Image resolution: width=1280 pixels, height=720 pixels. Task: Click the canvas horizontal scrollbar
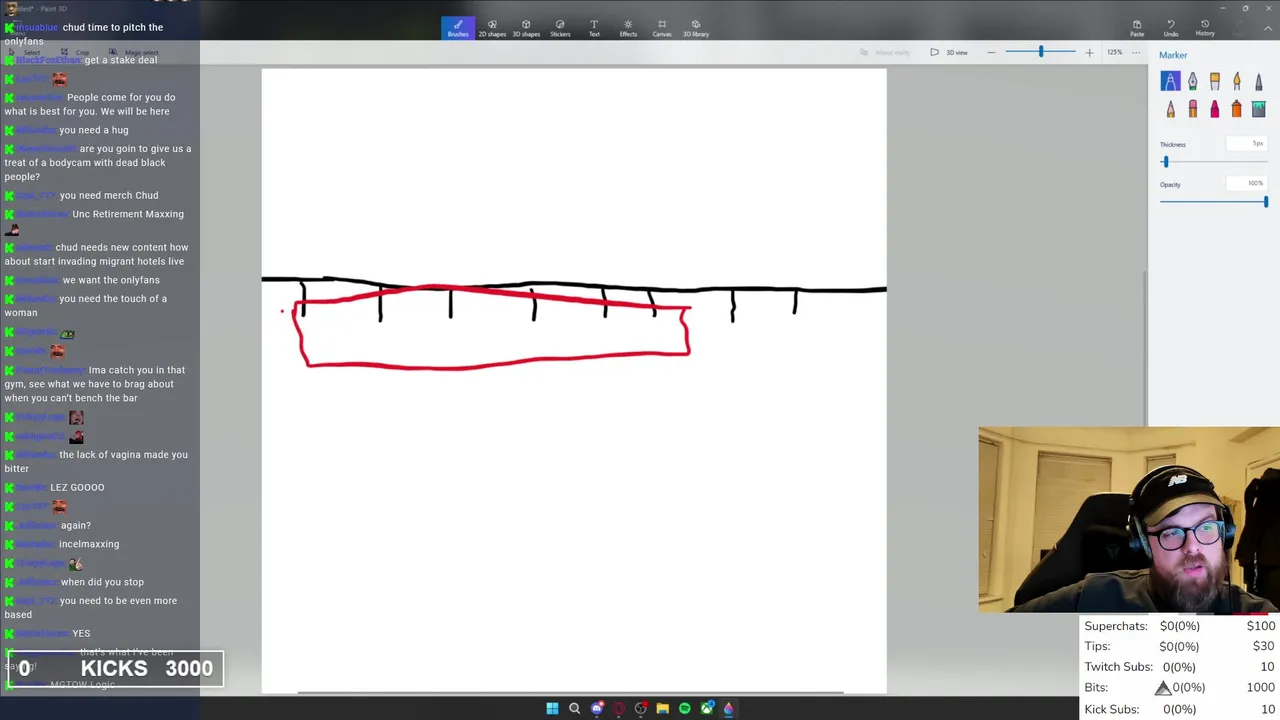click(570, 692)
